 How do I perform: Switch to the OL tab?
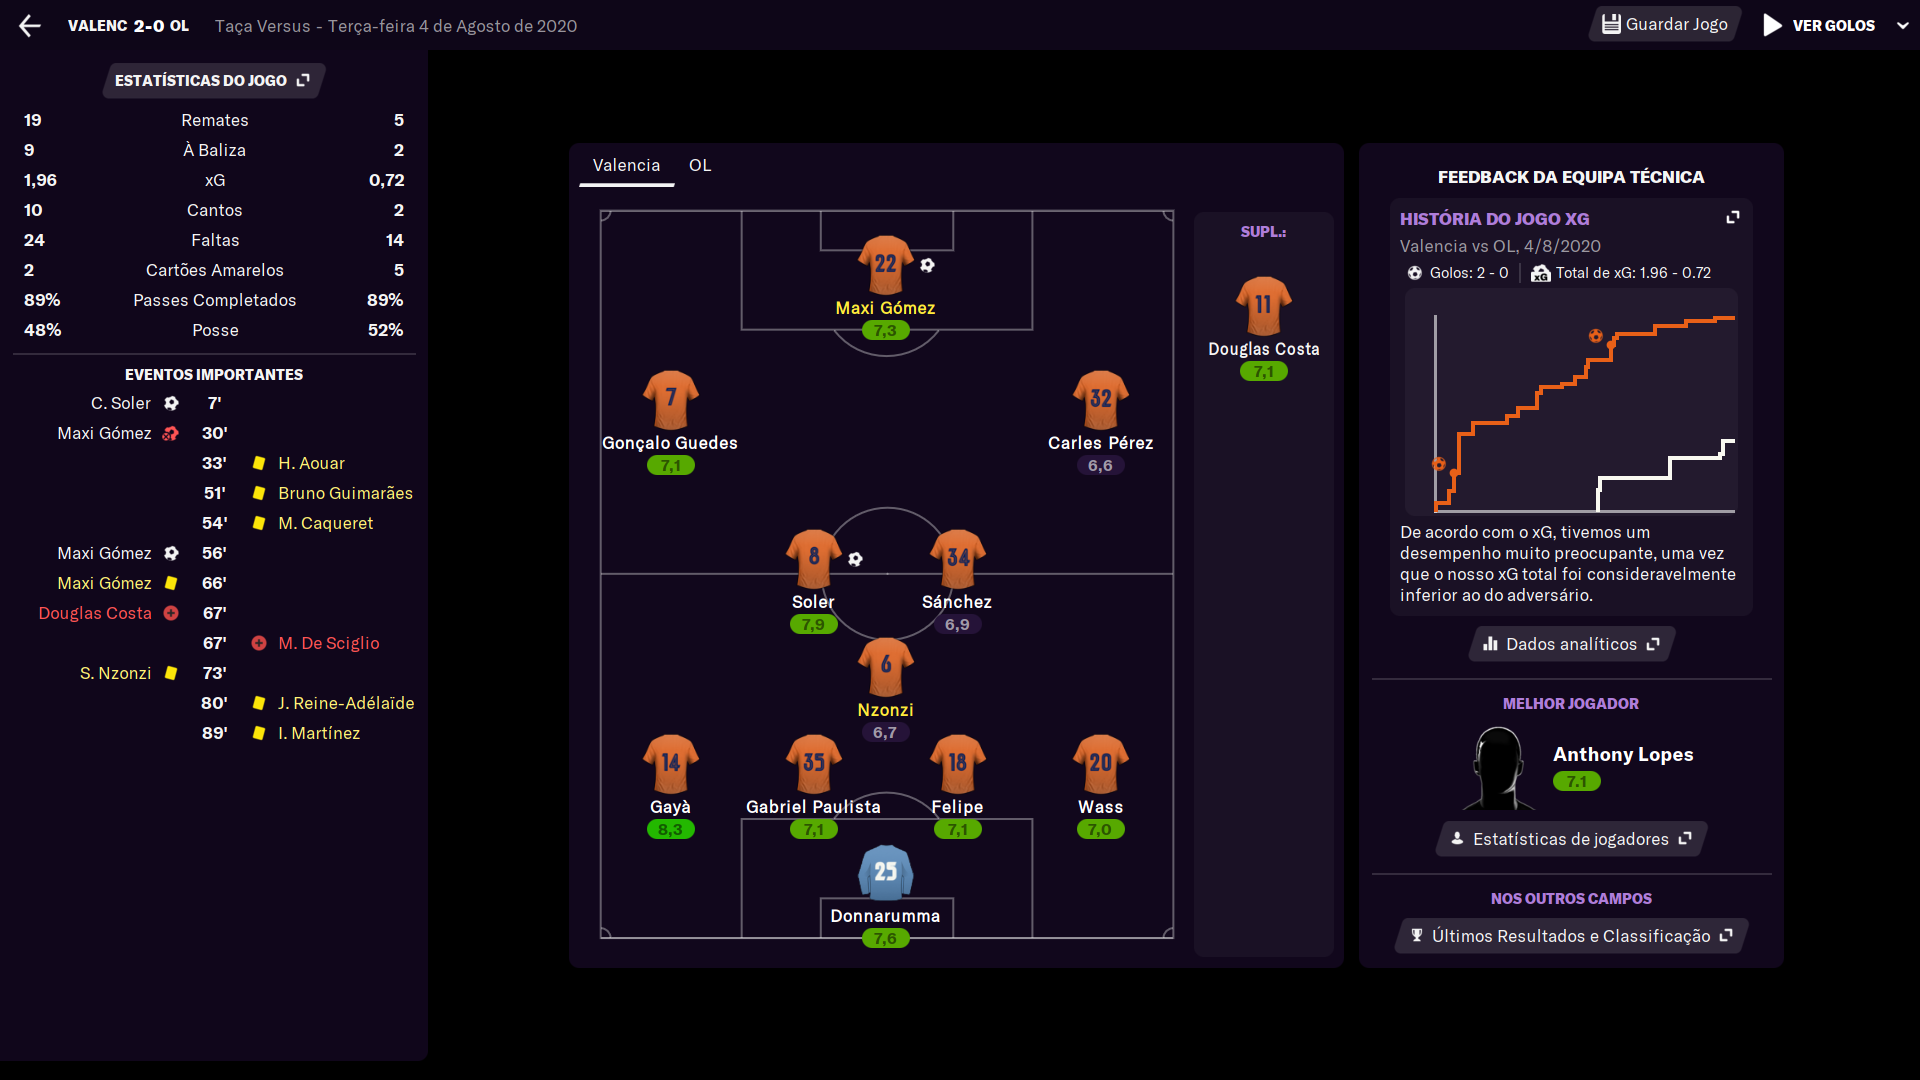pyautogui.click(x=700, y=166)
